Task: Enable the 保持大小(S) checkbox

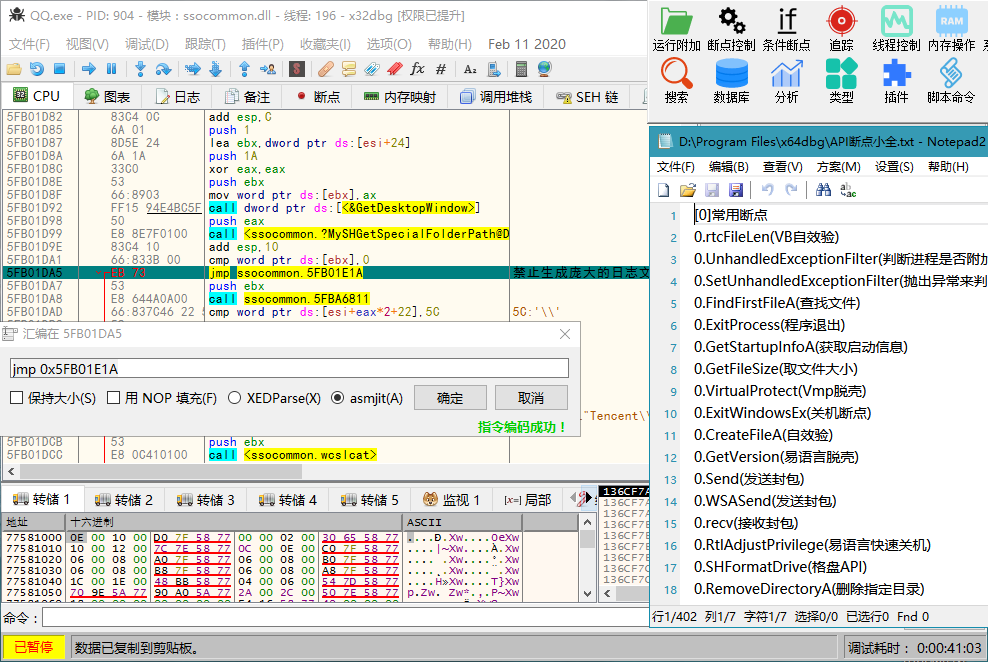Action: tap(17, 398)
